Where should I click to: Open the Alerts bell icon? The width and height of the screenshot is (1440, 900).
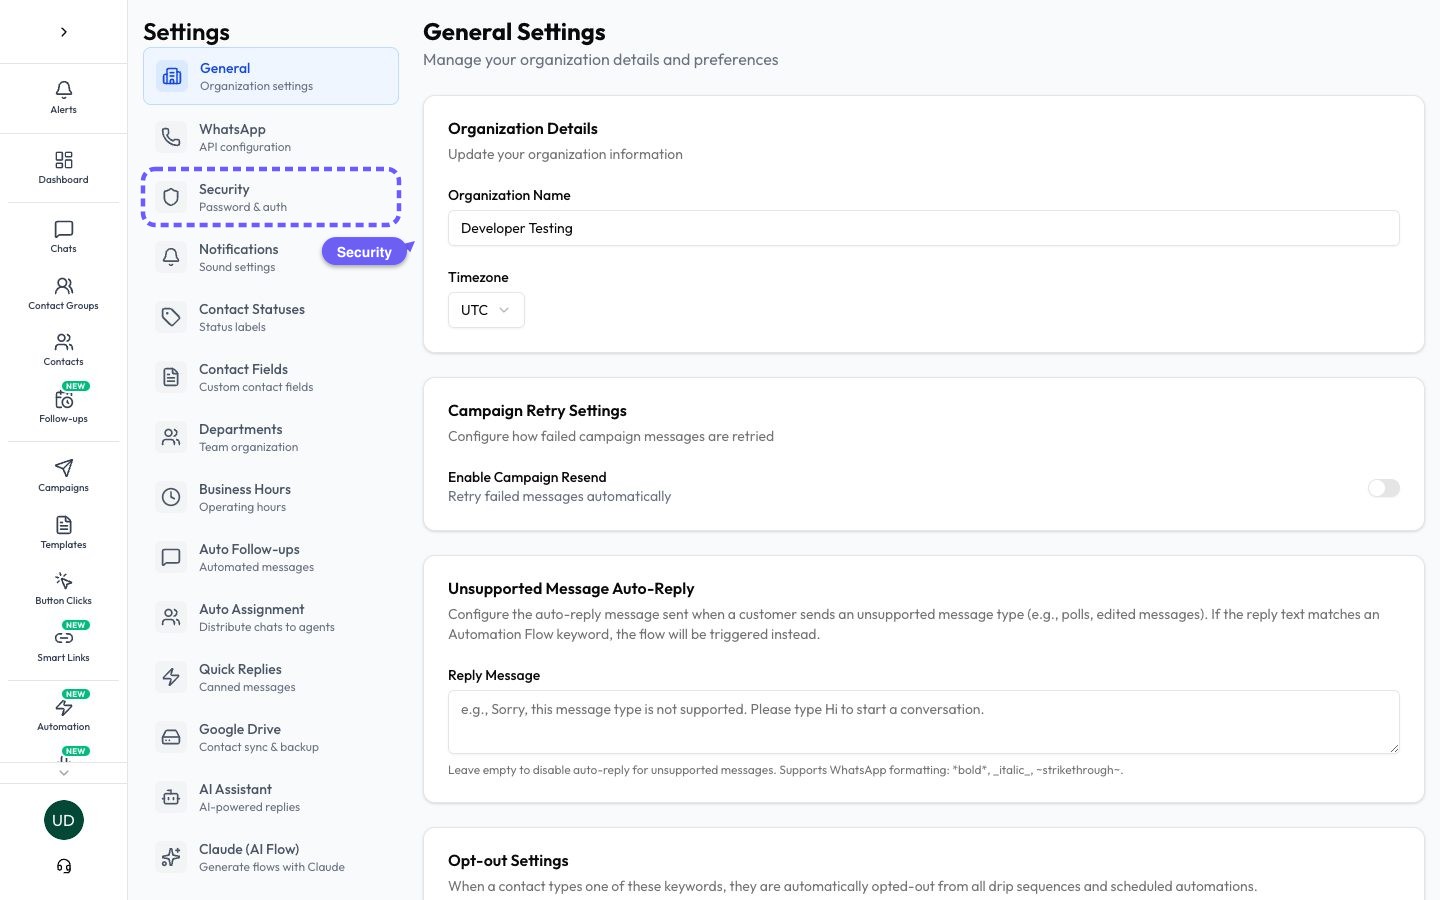[64, 90]
